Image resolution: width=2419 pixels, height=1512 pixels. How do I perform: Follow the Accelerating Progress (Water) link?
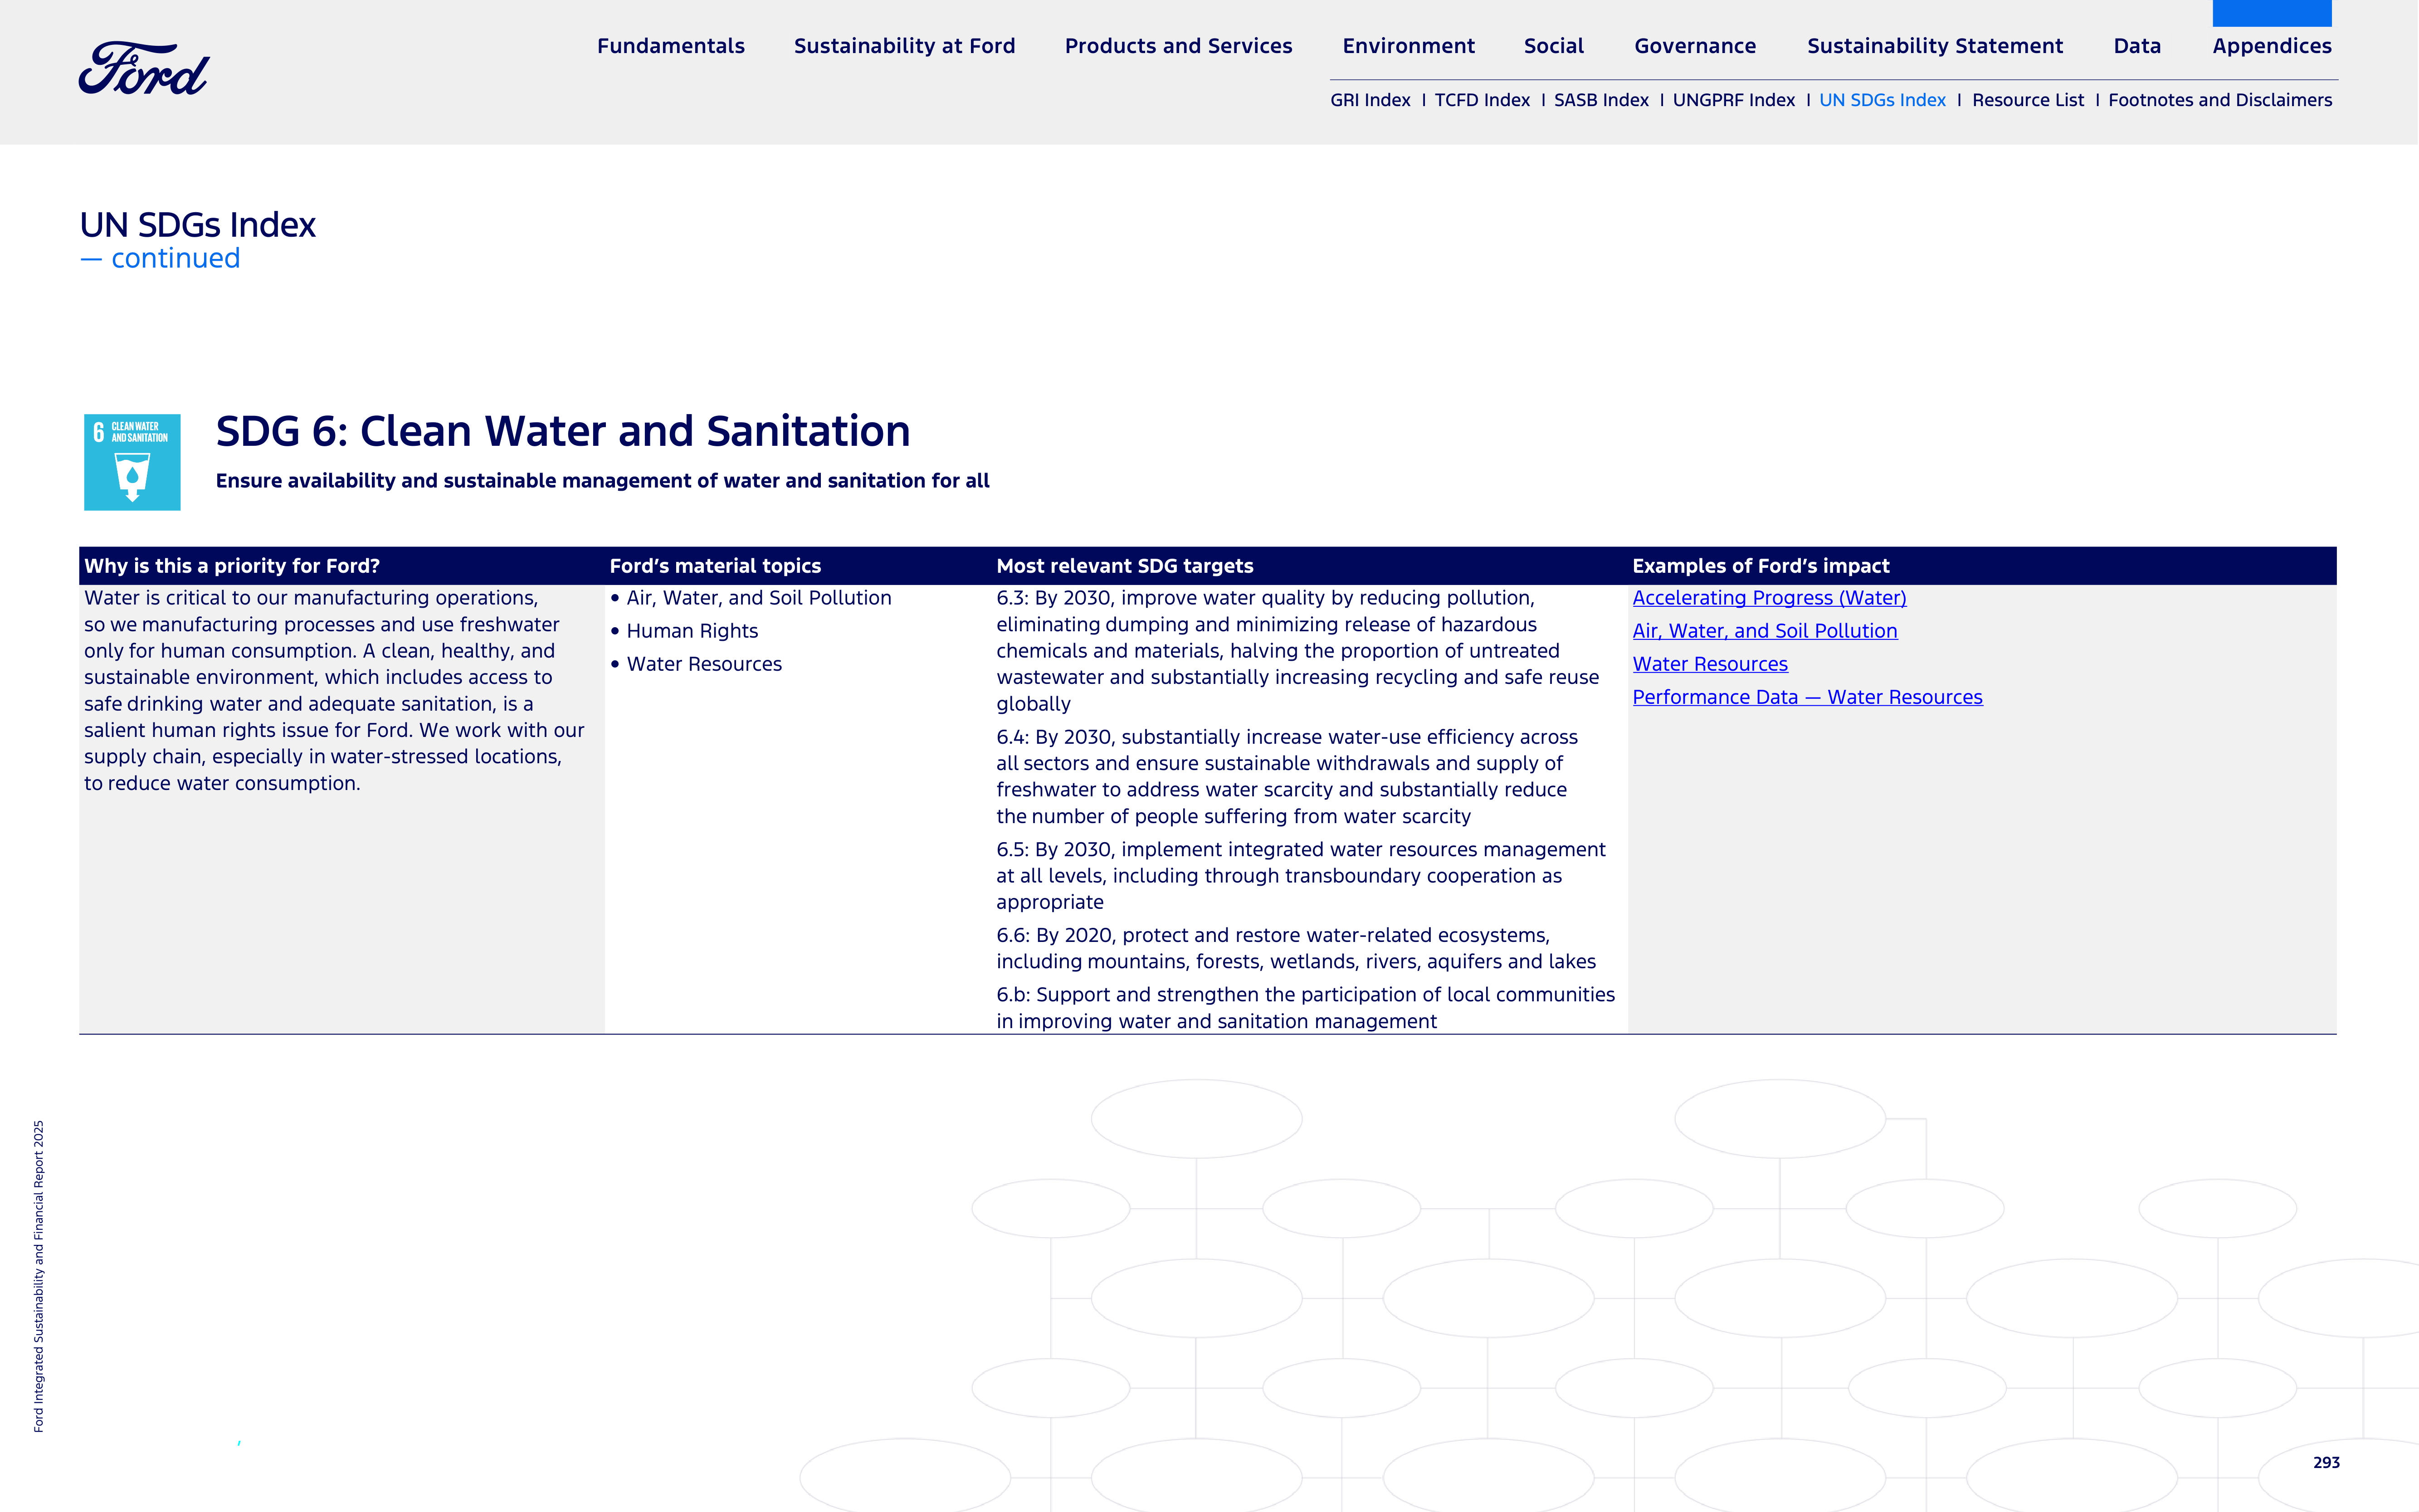(x=1769, y=598)
